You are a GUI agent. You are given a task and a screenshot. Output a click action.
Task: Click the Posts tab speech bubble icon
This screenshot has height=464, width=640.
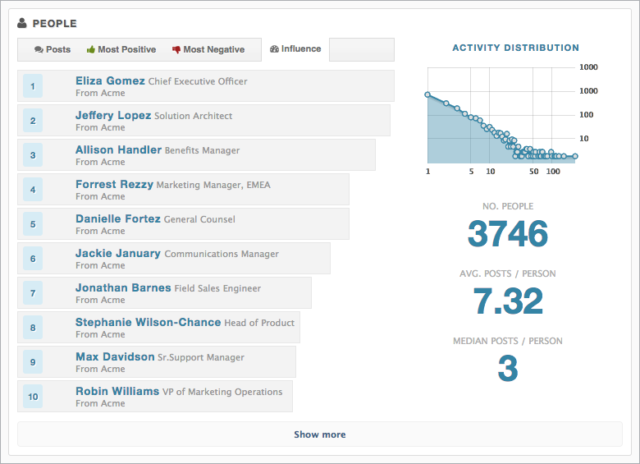[x=39, y=49]
